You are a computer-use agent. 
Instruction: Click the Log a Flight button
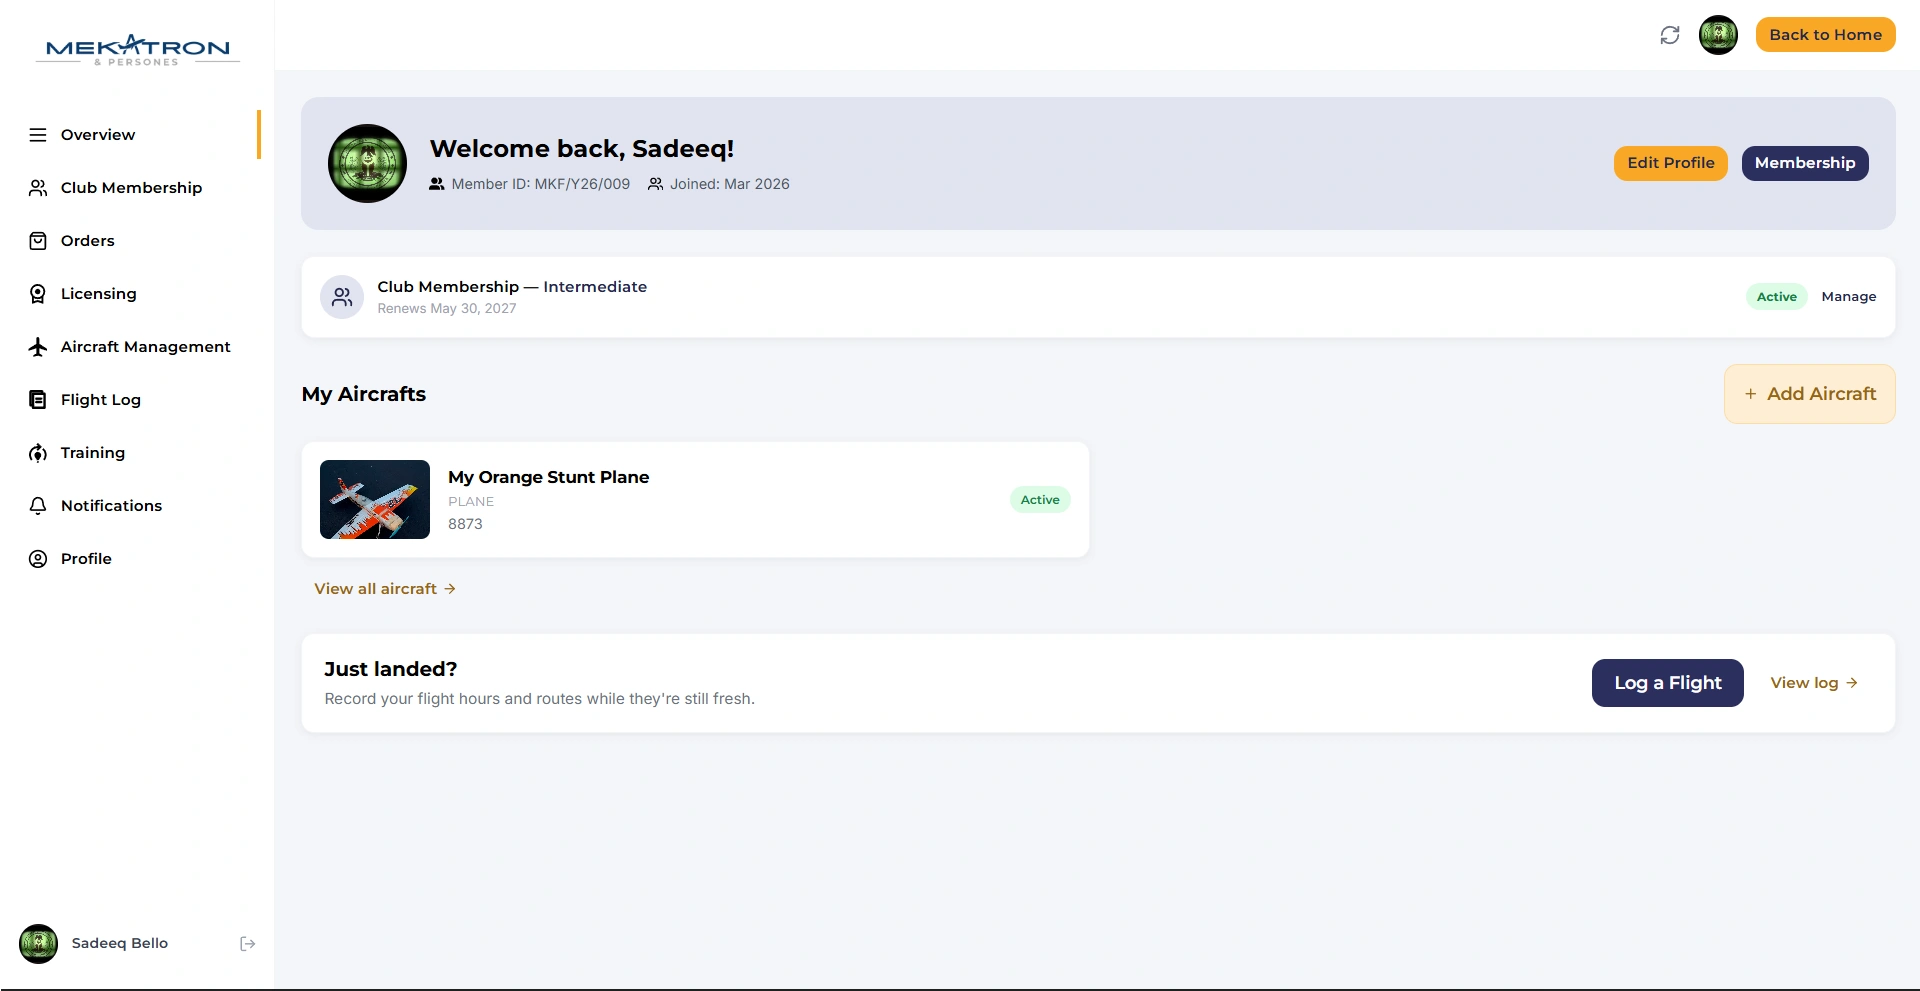1667,683
